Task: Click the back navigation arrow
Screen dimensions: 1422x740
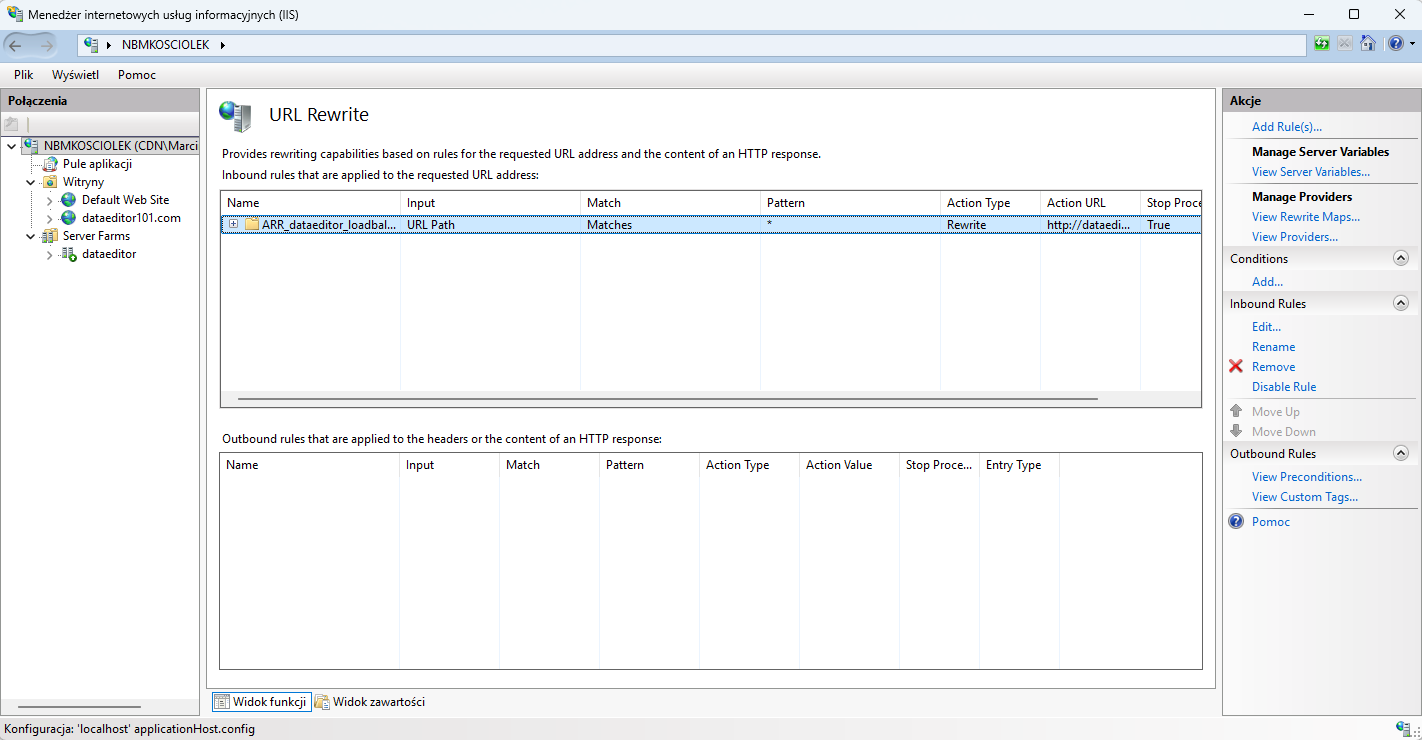Action: pyautogui.click(x=16, y=45)
